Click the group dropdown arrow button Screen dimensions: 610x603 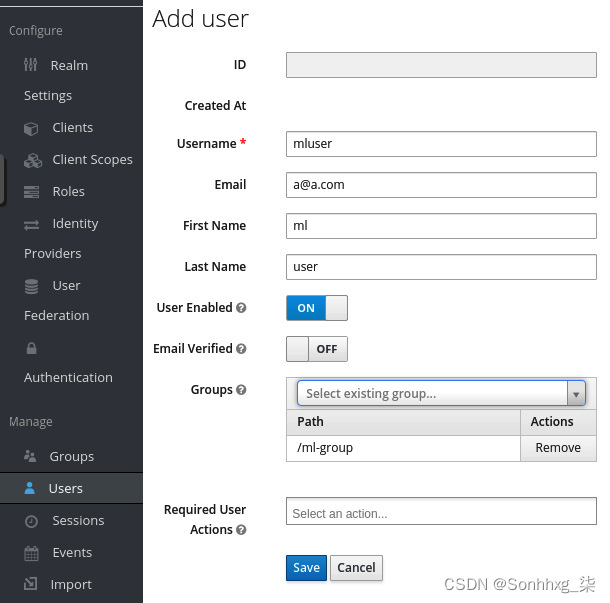(x=576, y=393)
